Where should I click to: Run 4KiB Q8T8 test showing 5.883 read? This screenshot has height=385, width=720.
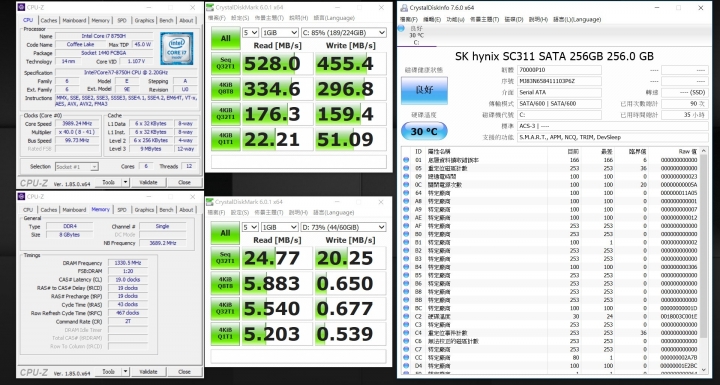pyautogui.click(x=225, y=283)
